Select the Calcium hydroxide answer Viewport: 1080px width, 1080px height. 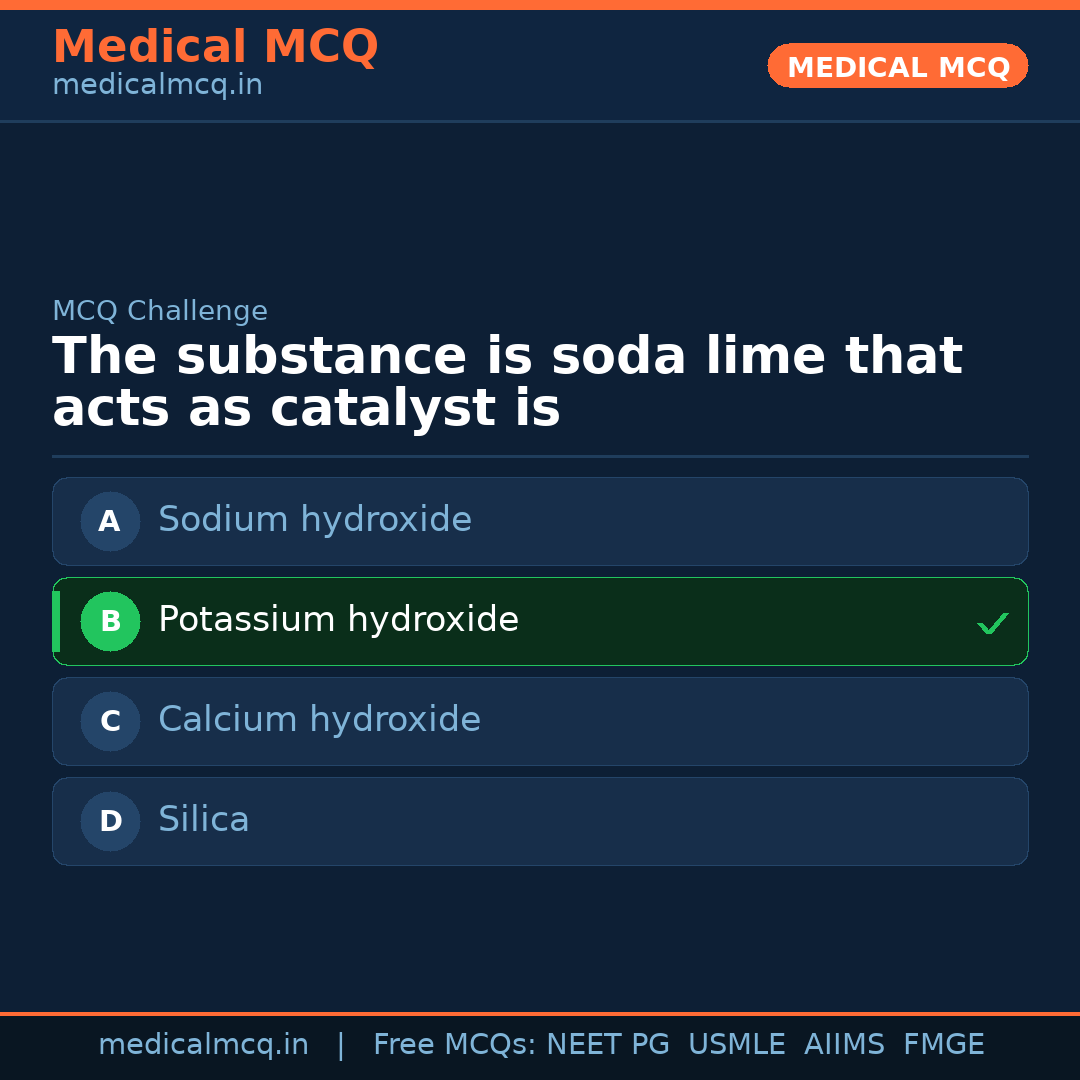pos(319,720)
